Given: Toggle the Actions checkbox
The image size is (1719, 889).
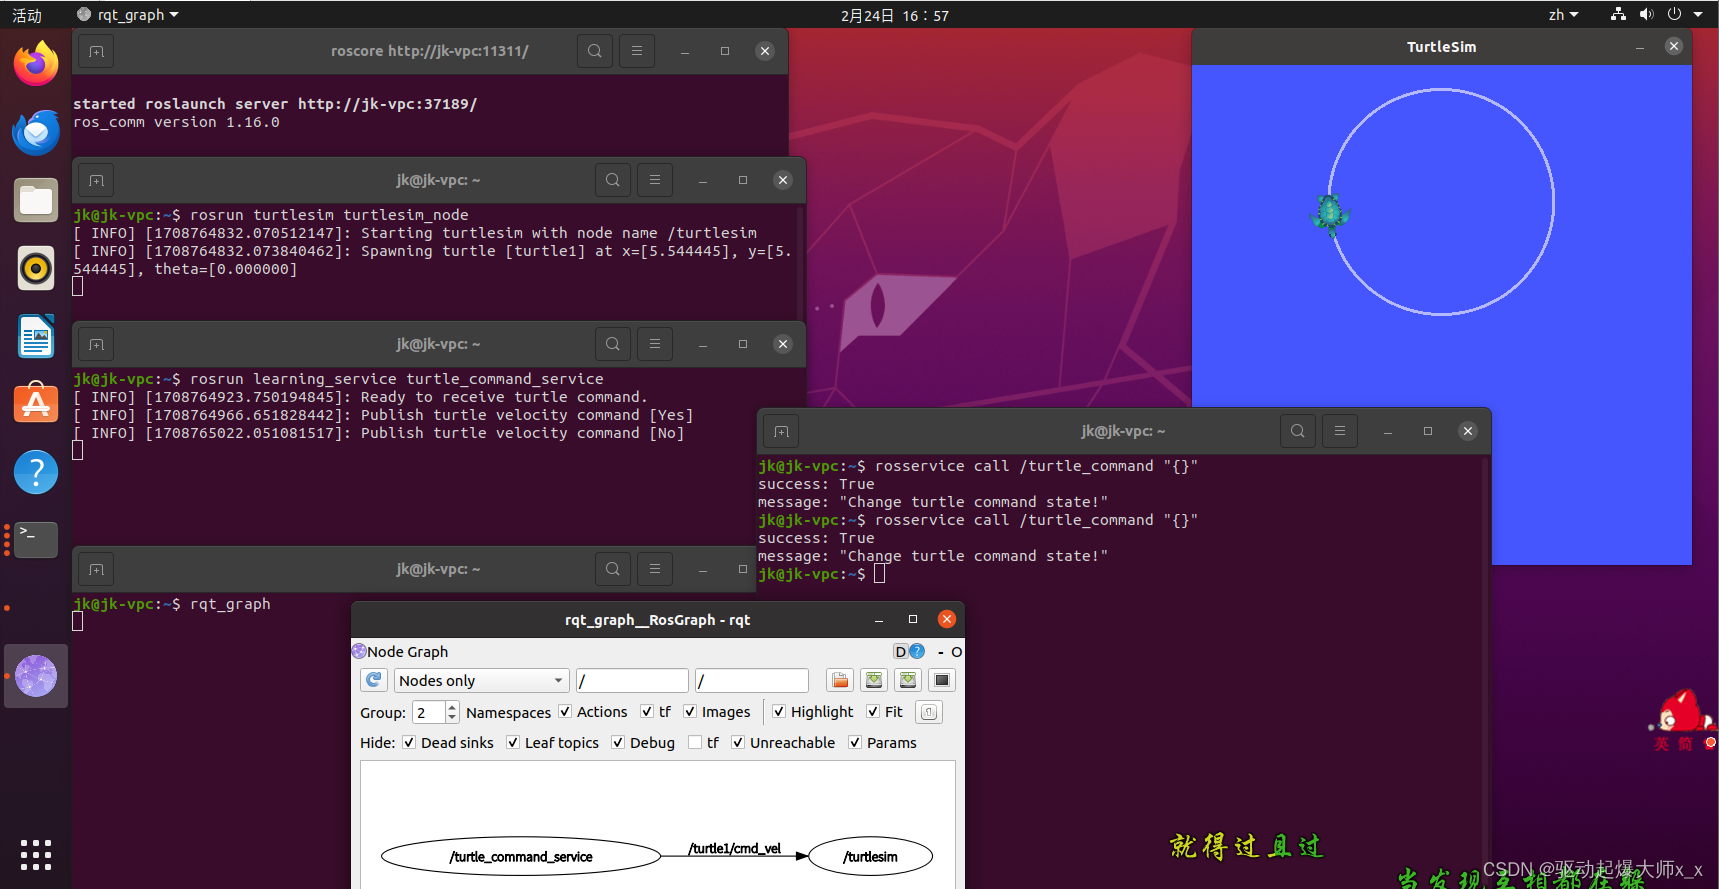Looking at the screenshot, I should (565, 711).
